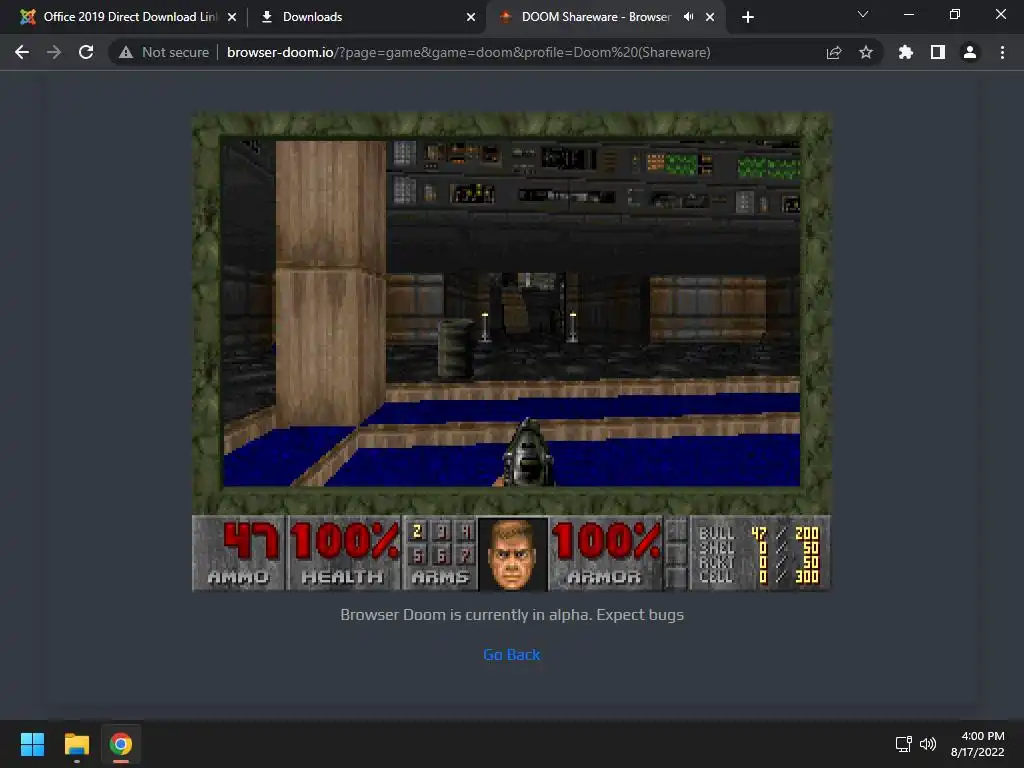Open the Chrome profile icon
Screen dimensions: 1024x768
(970, 52)
